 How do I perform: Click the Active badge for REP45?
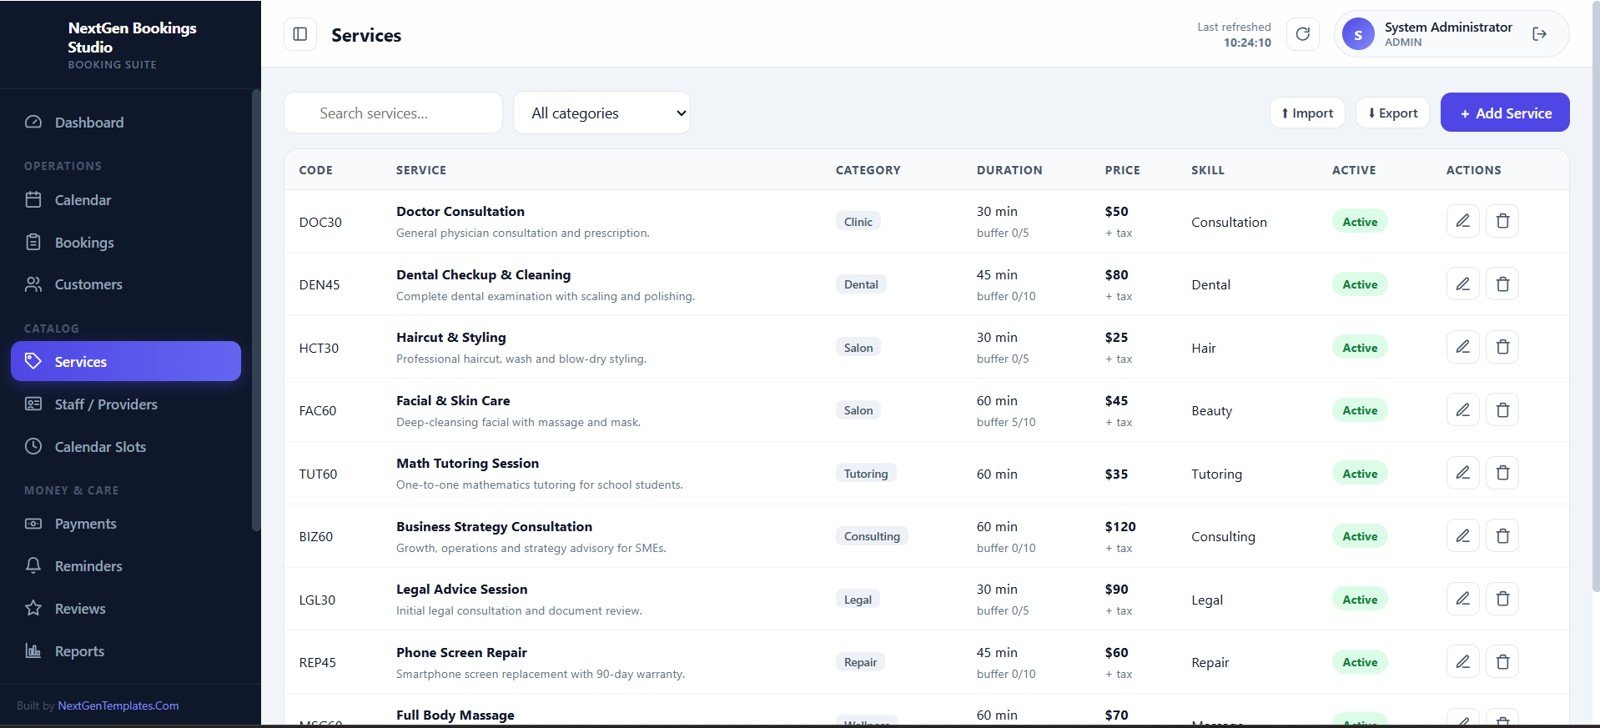(1360, 662)
